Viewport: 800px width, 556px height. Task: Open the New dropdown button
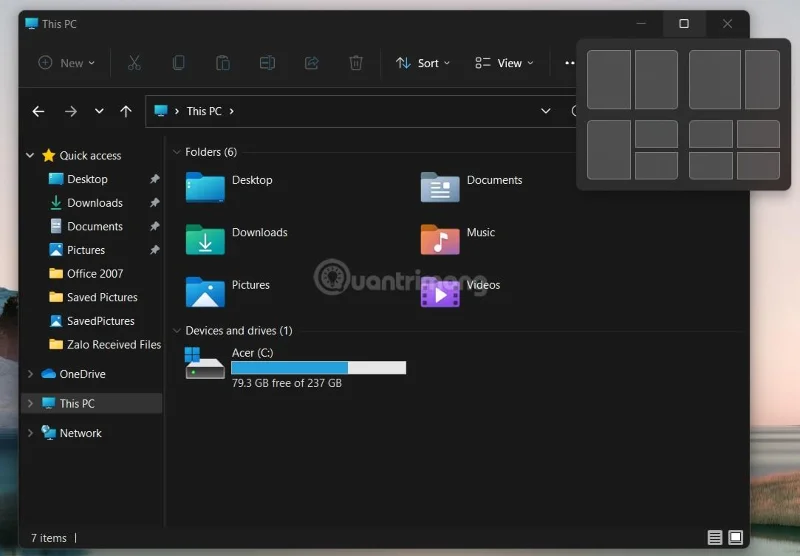(x=66, y=63)
